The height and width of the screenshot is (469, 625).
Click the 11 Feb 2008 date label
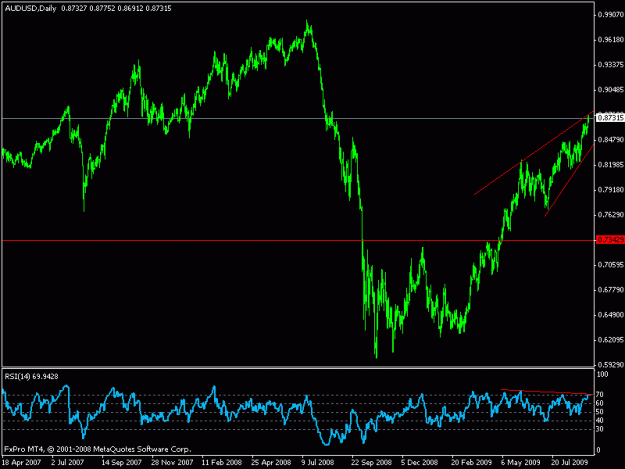click(222, 463)
